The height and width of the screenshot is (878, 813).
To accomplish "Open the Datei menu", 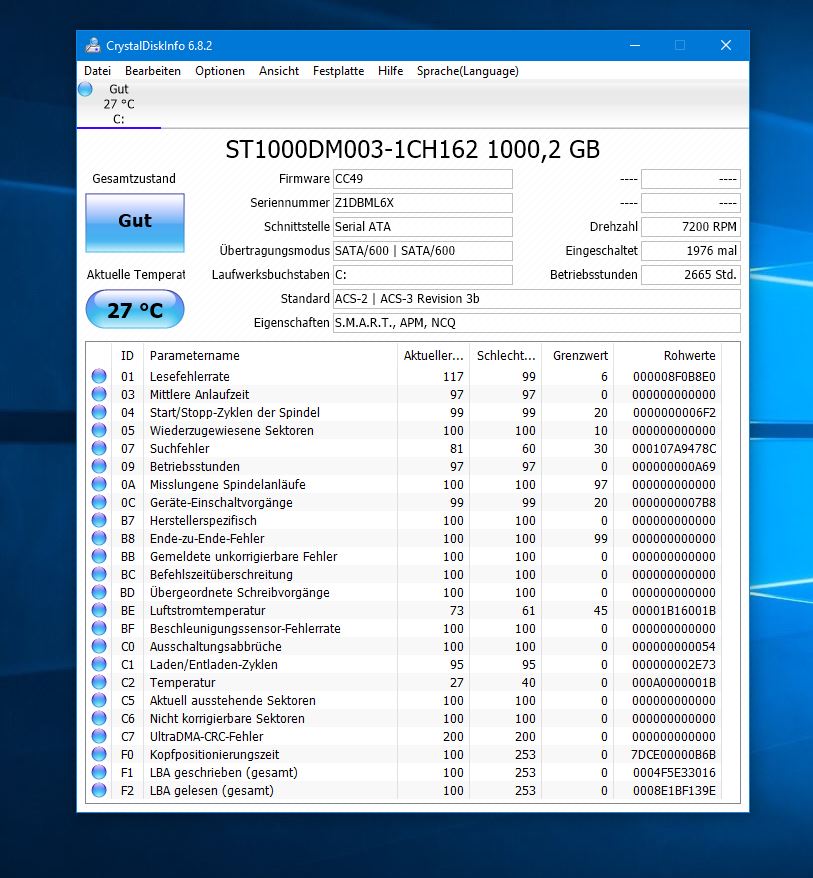I will pos(97,71).
